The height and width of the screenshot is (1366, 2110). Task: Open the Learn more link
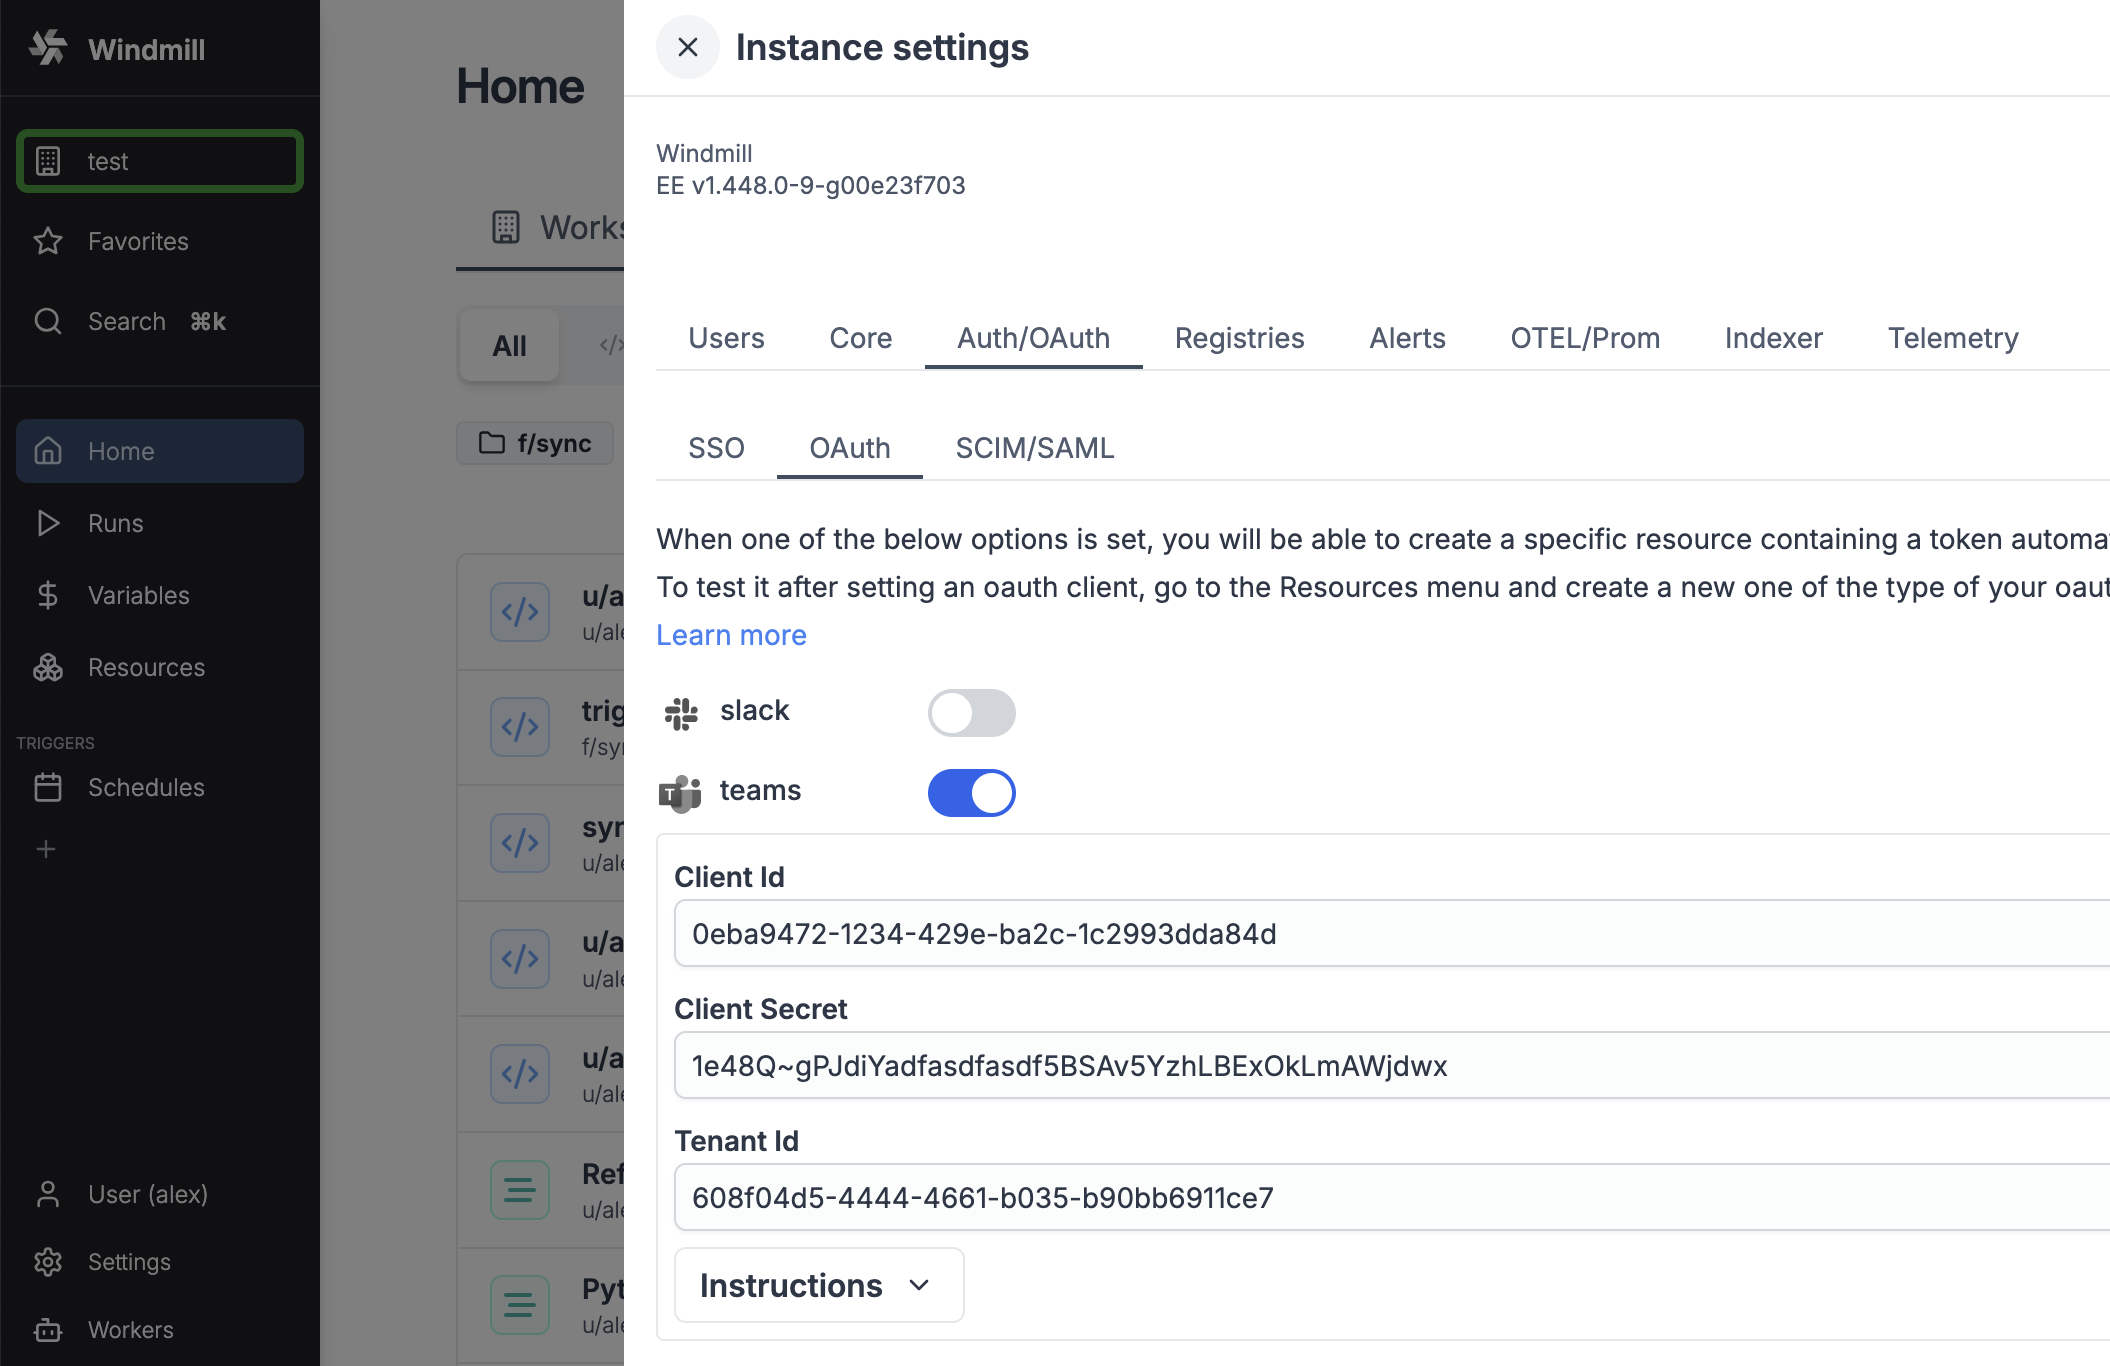[731, 635]
